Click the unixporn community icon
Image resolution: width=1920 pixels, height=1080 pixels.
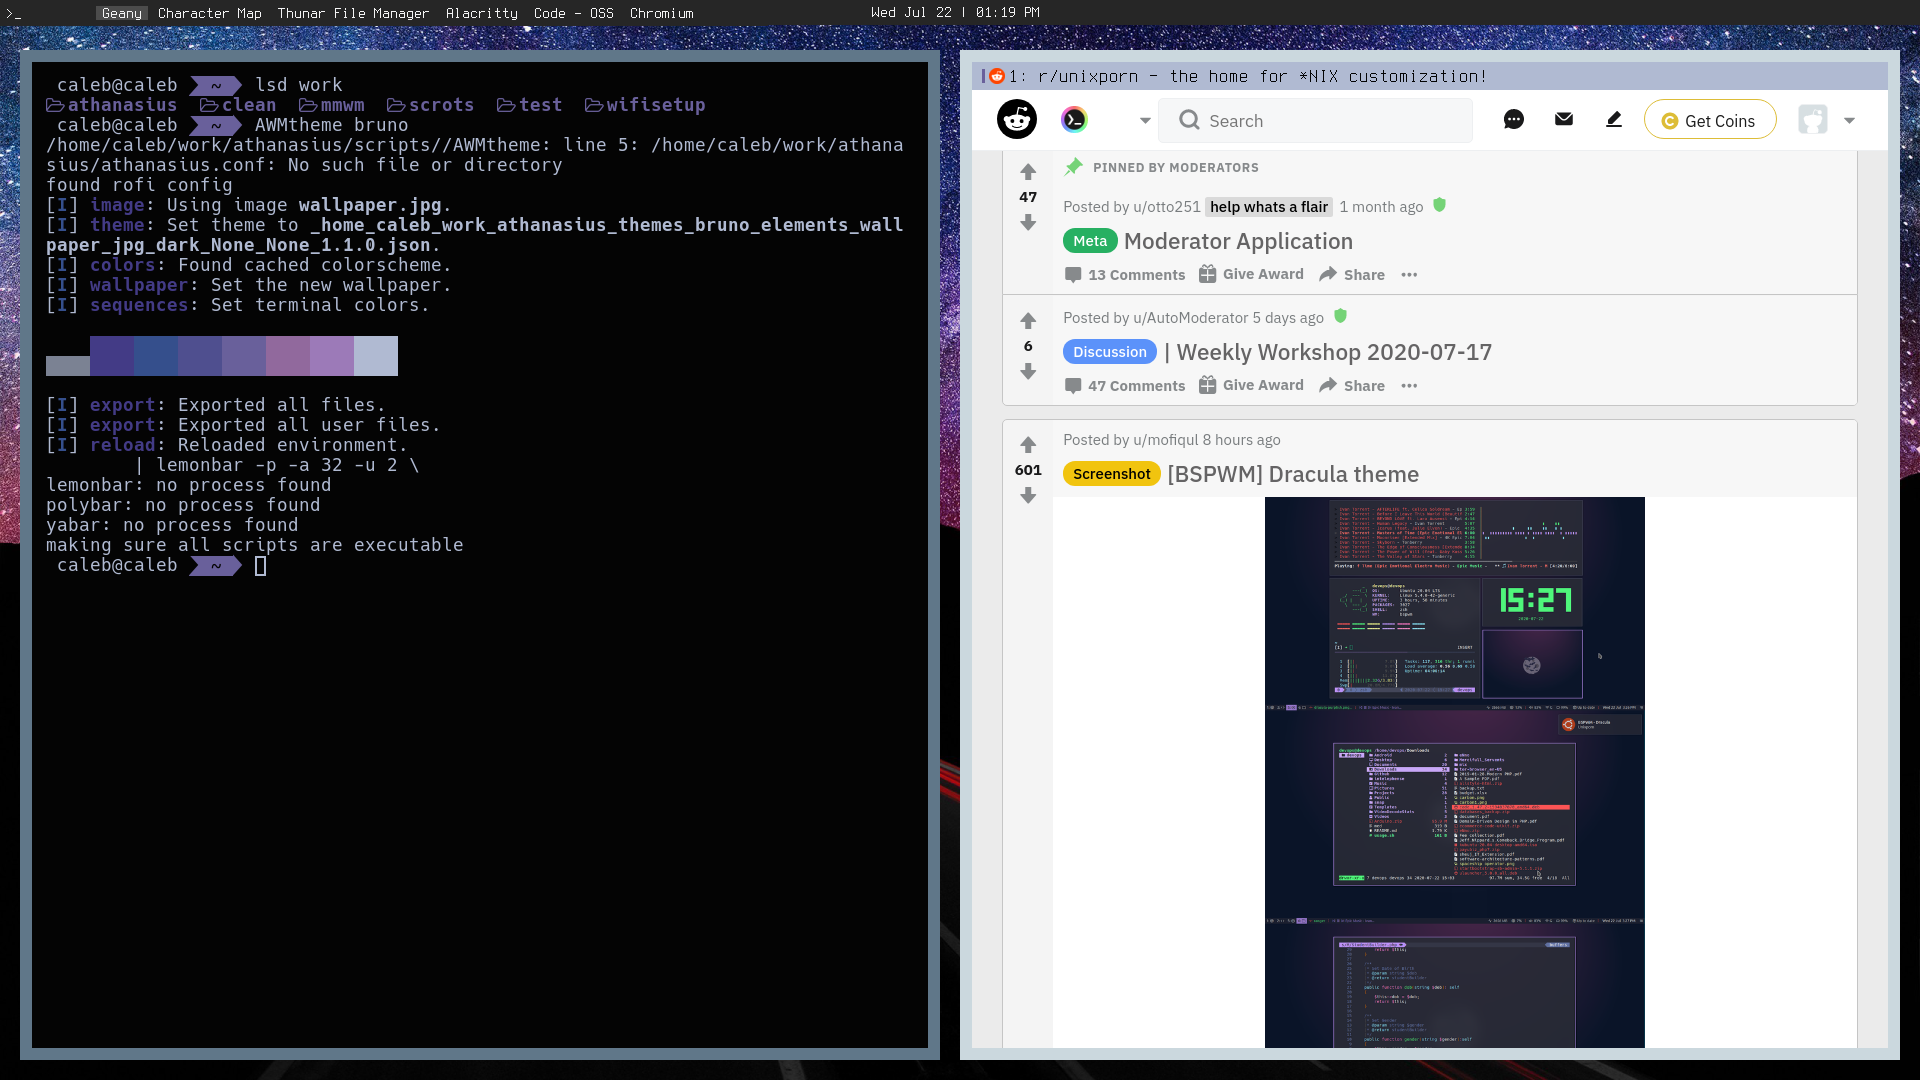click(x=1074, y=120)
